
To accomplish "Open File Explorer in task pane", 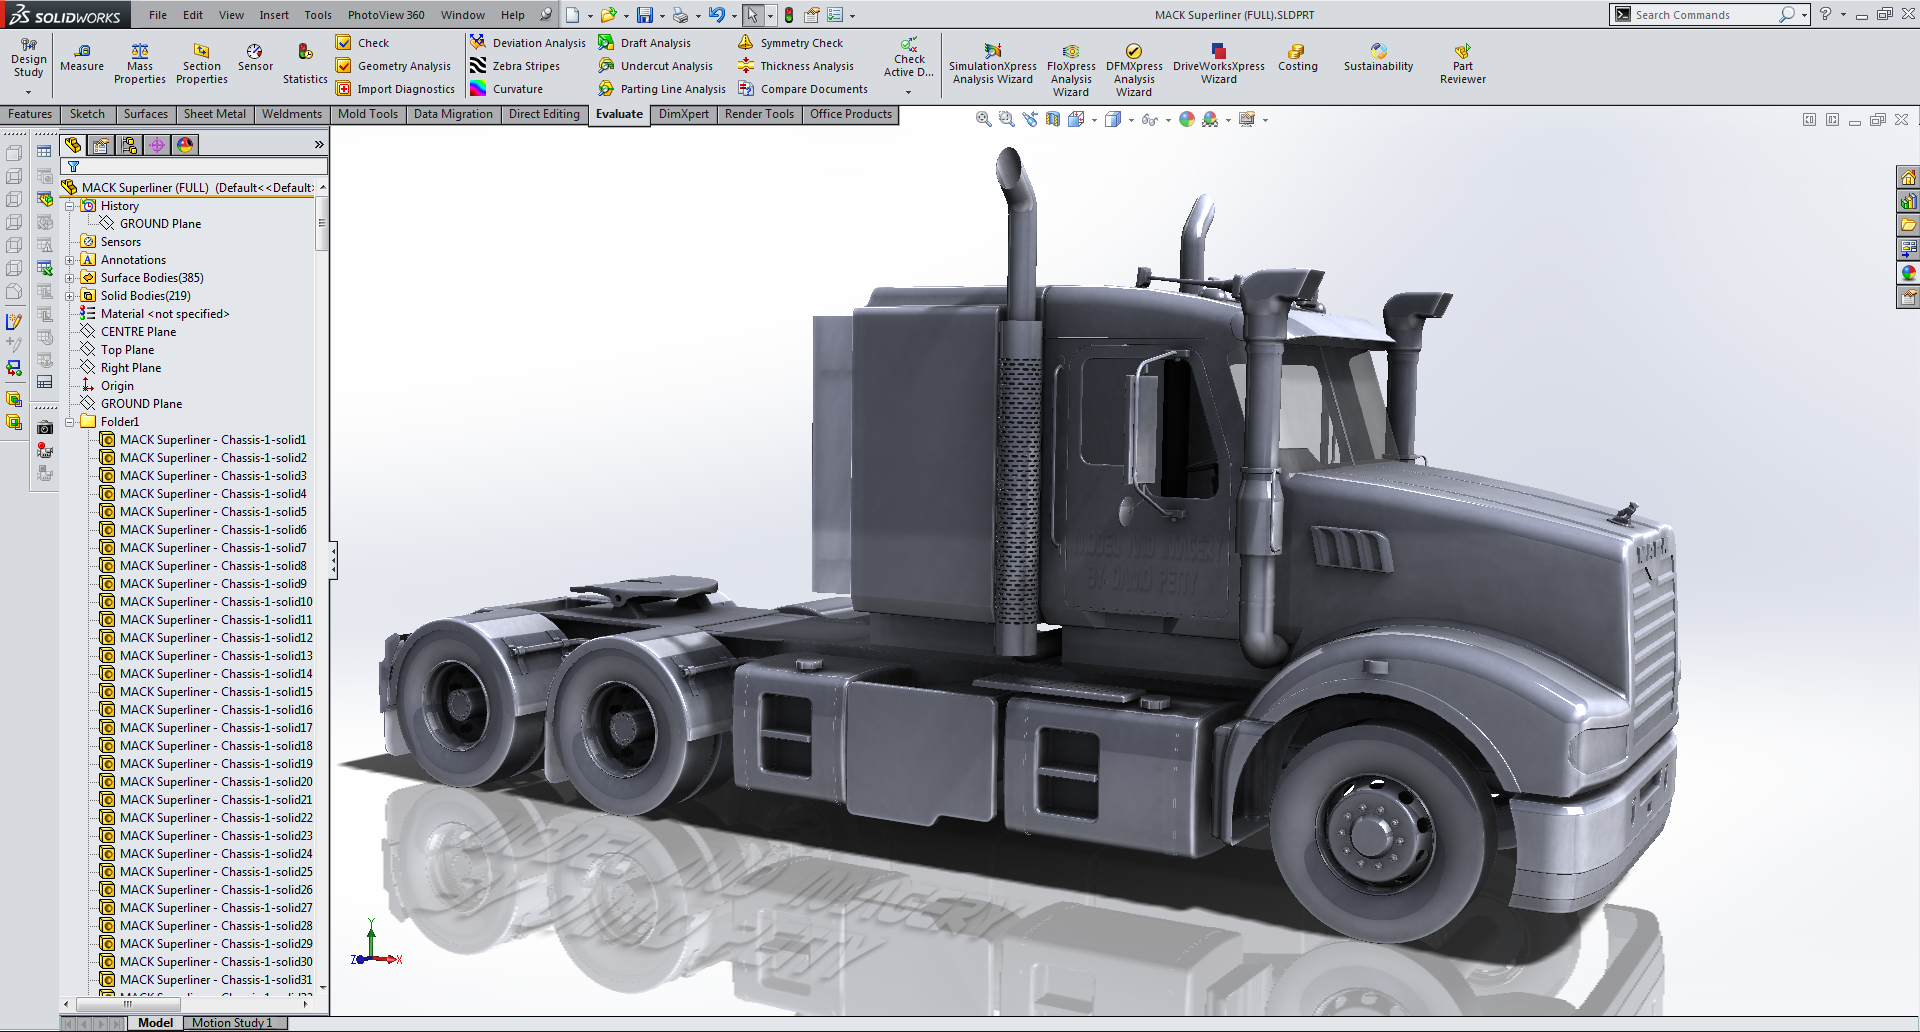I will (x=1908, y=225).
